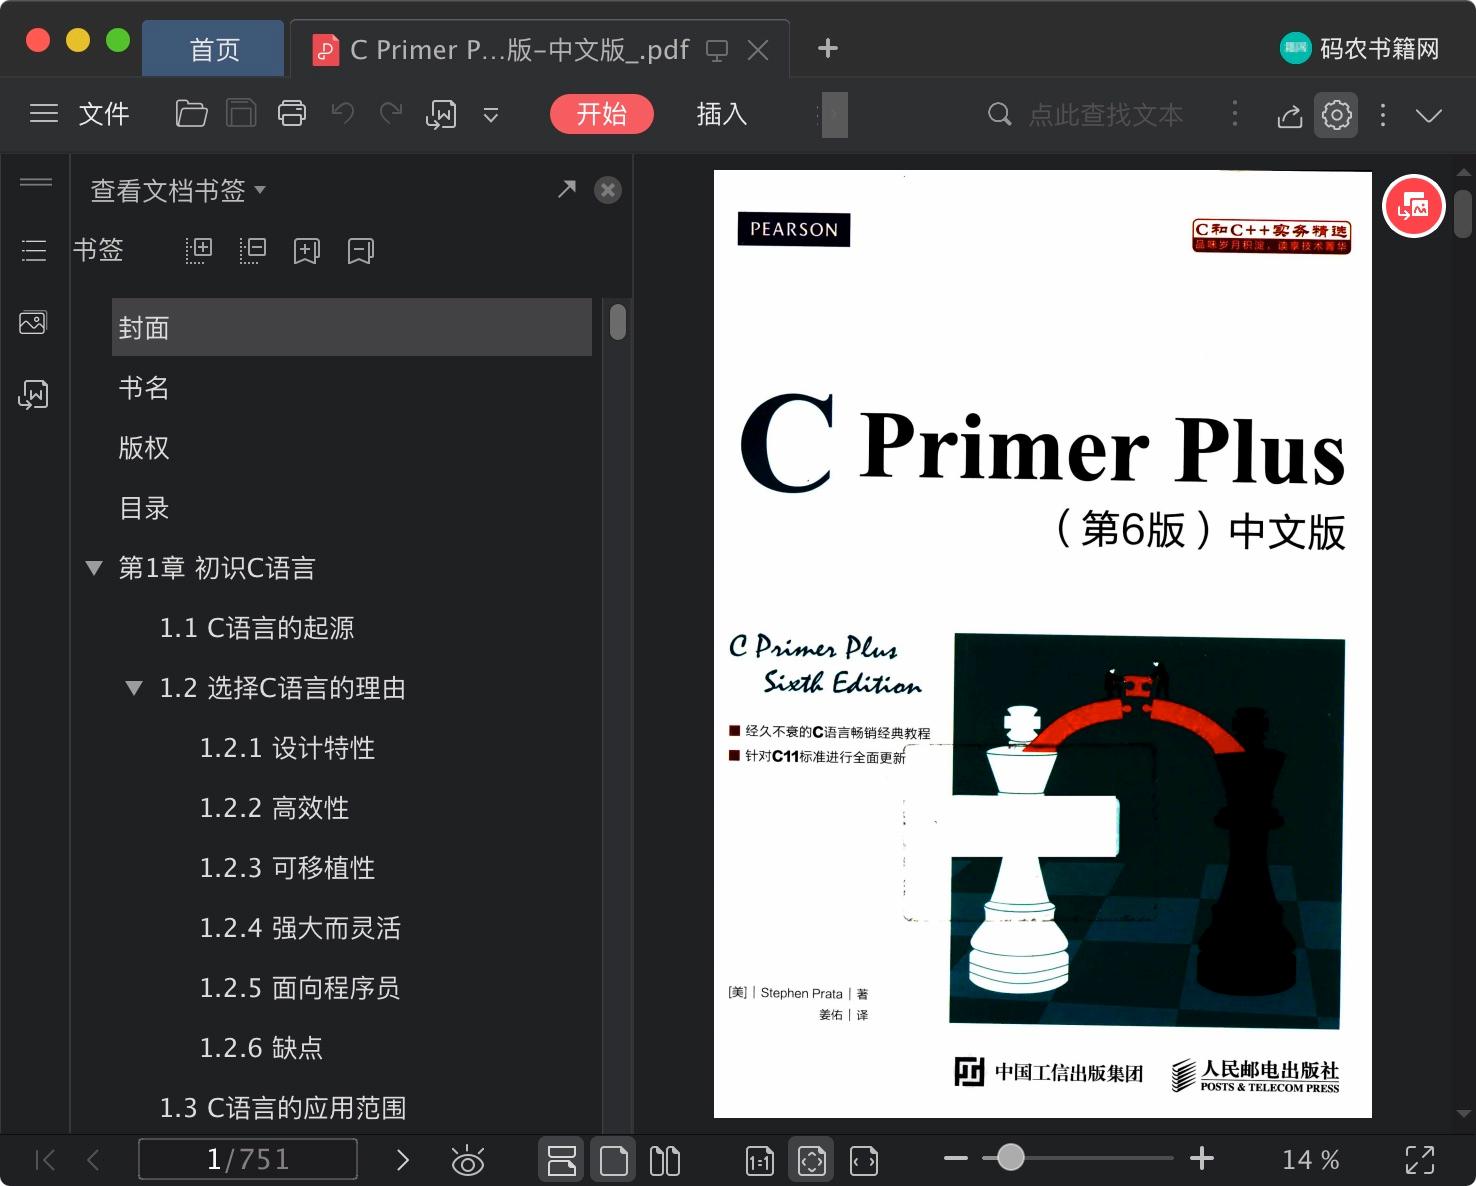
Task: Toggle eye-protection reading mode
Action: click(468, 1159)
